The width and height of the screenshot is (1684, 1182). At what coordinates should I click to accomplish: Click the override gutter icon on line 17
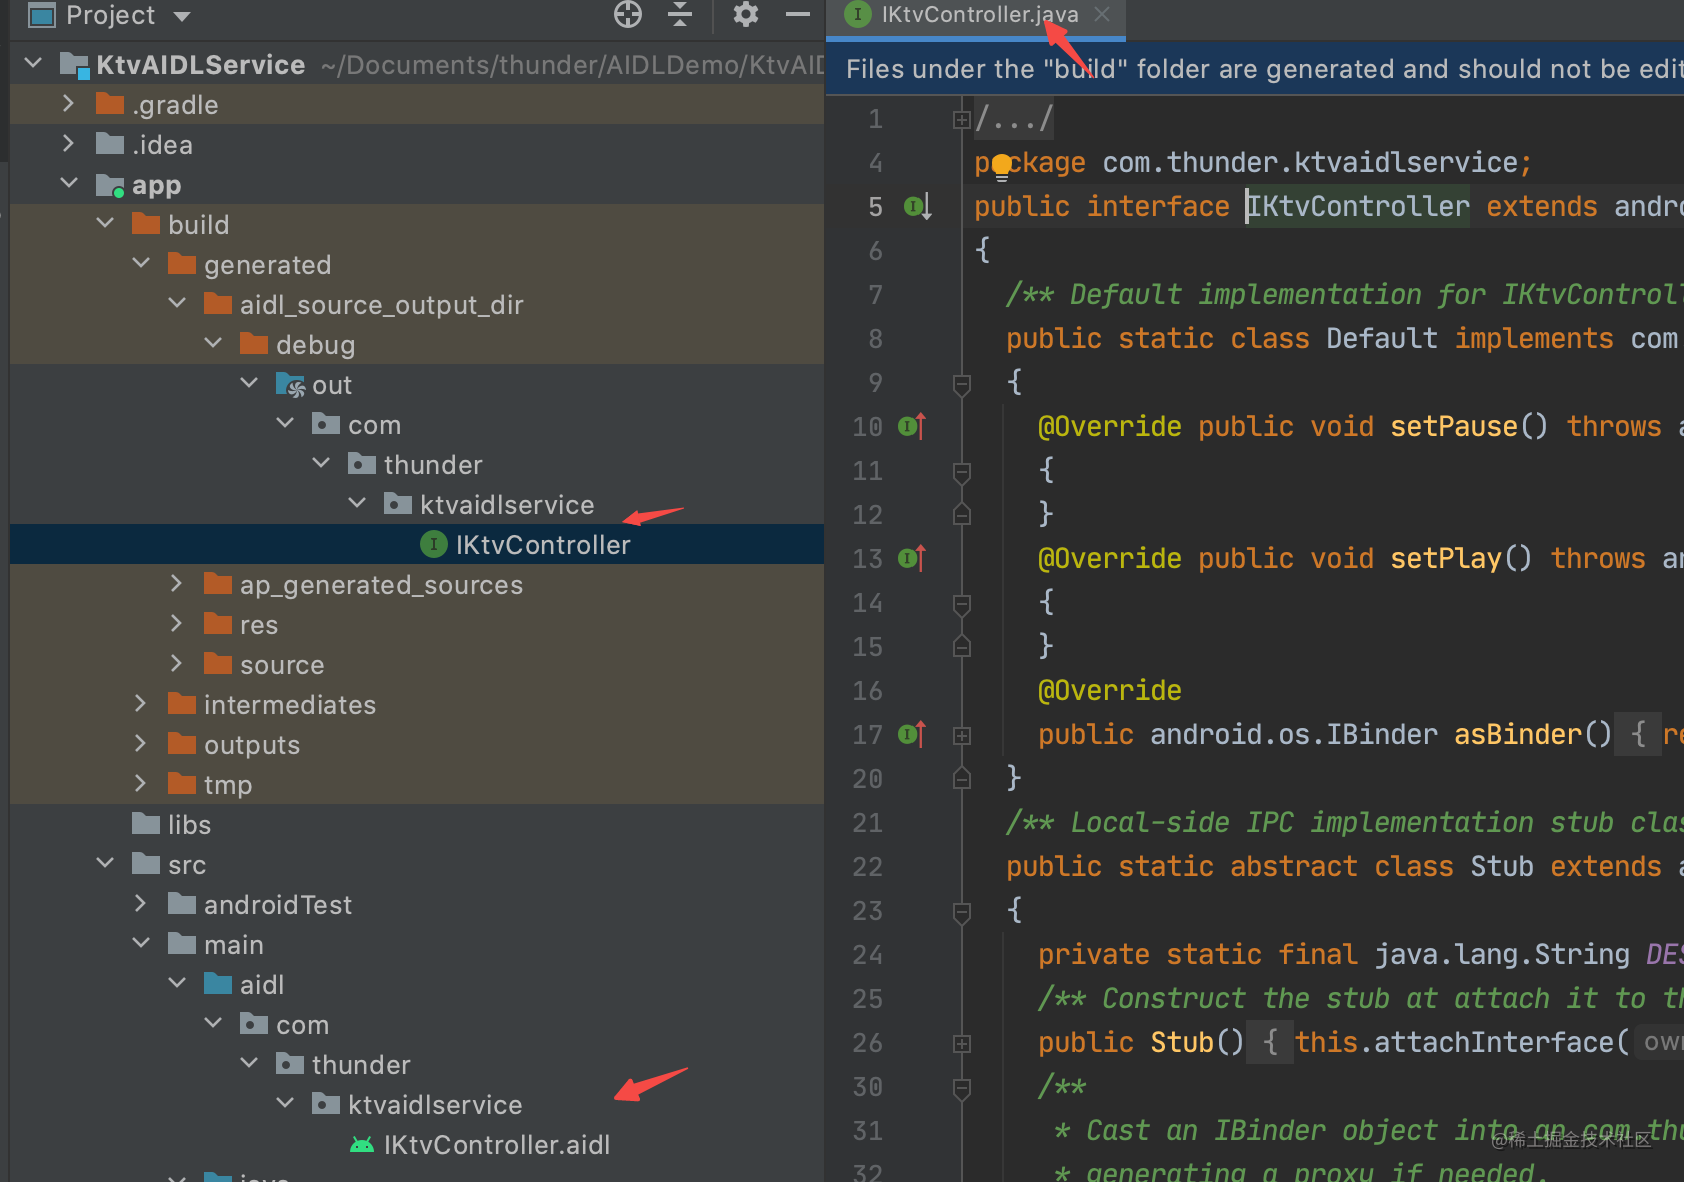point(912,734)
